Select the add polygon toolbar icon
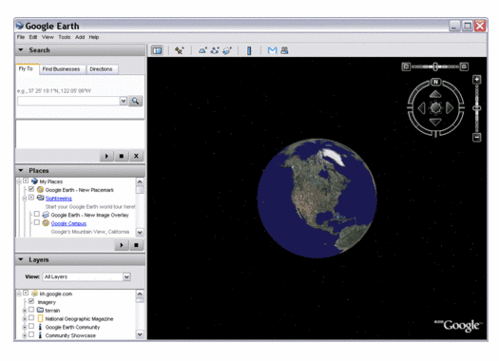 point(202,50)
